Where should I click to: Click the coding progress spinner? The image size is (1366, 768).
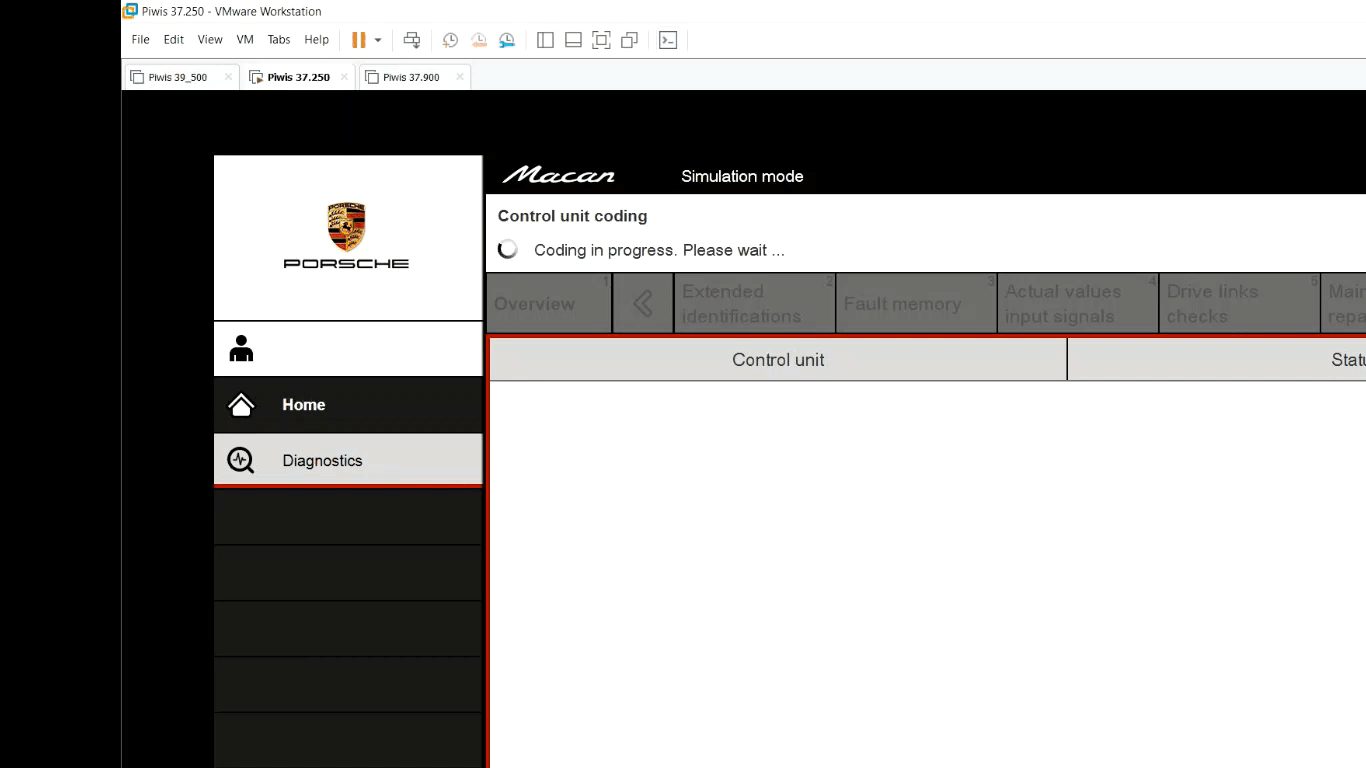point(508,250)
